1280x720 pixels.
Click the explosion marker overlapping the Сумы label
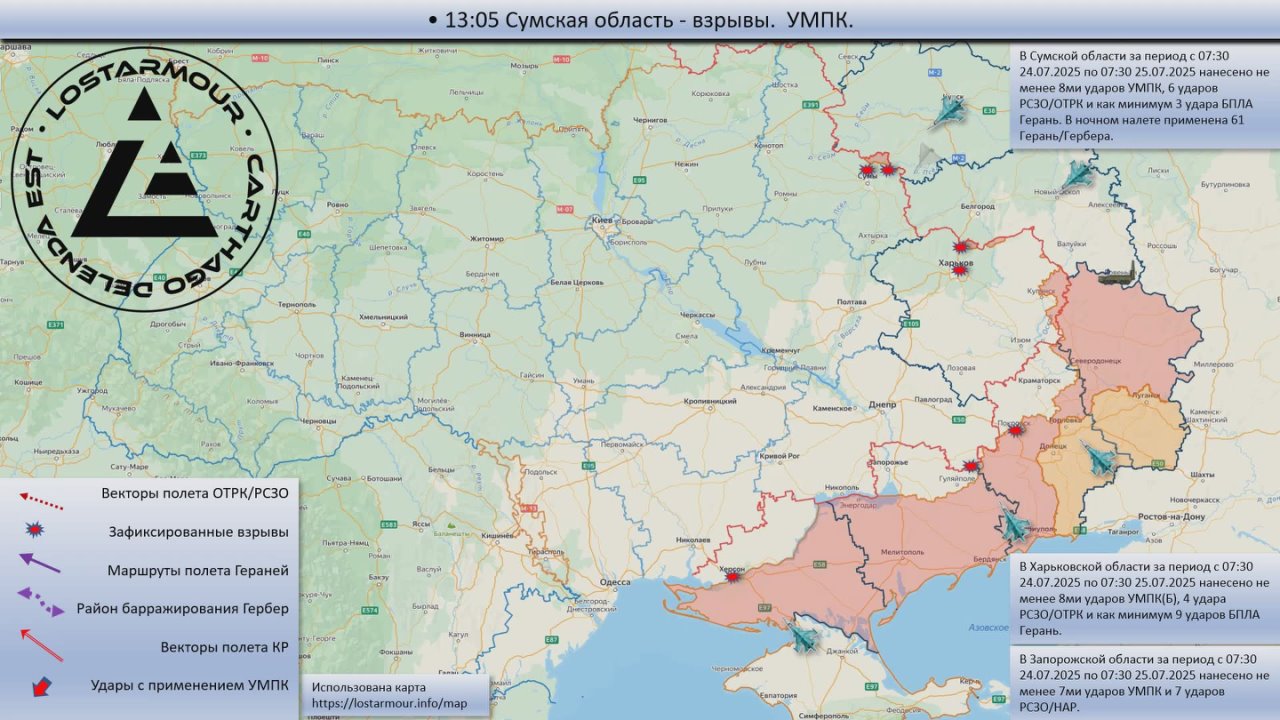867,171
